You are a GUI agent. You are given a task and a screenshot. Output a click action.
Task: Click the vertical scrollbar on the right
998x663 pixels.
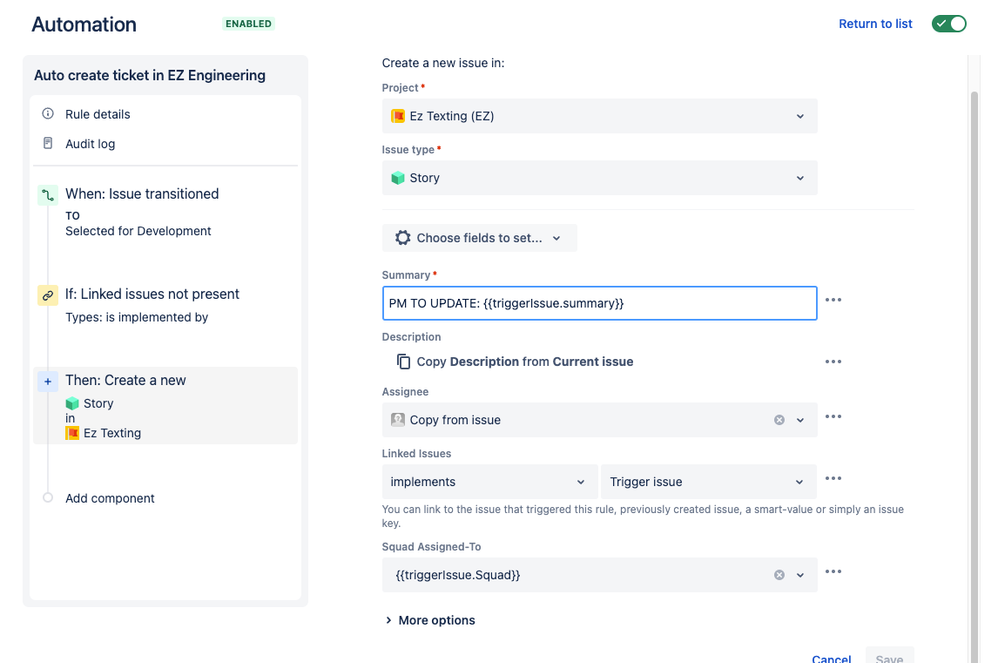pos(974,375)
